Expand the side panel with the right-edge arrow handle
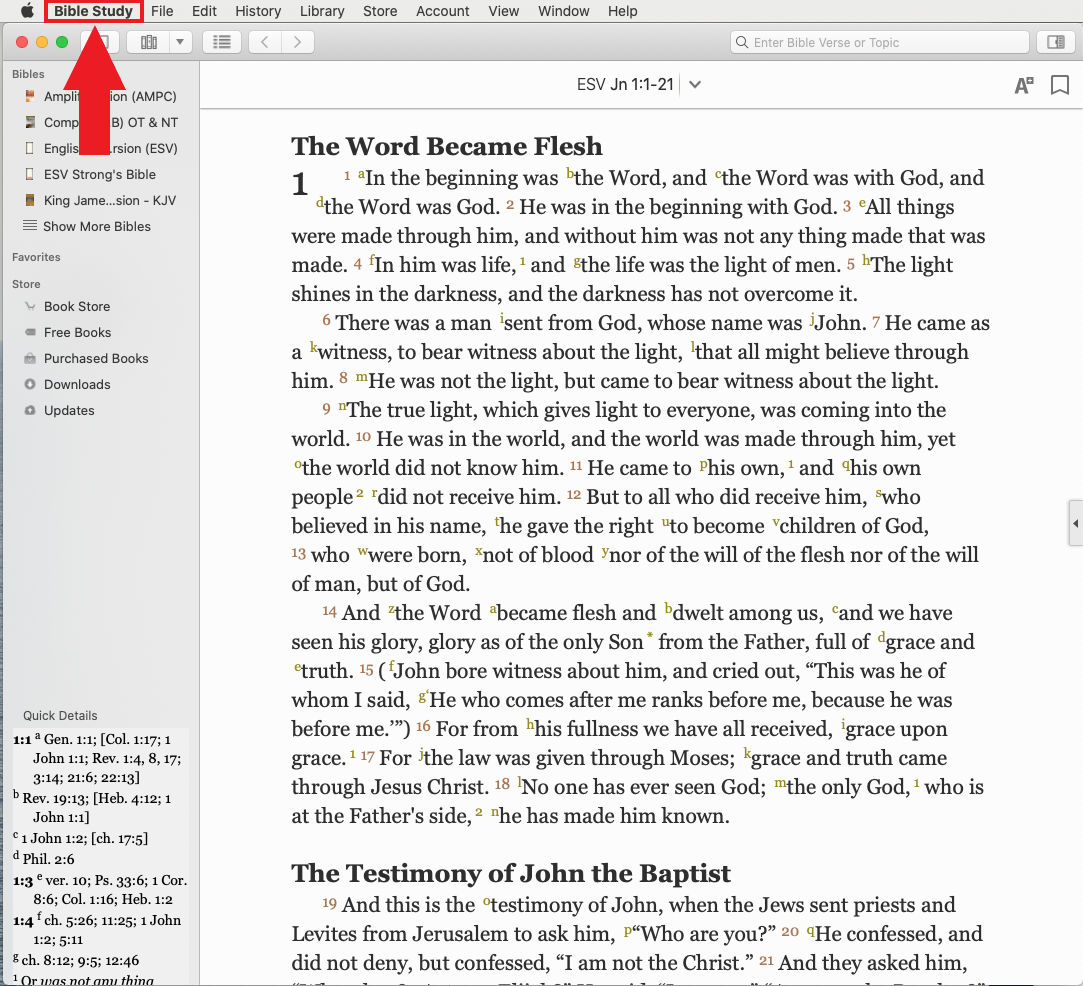The width and height of the screenshot is (1083, 986). click(x=1075, y=523)
